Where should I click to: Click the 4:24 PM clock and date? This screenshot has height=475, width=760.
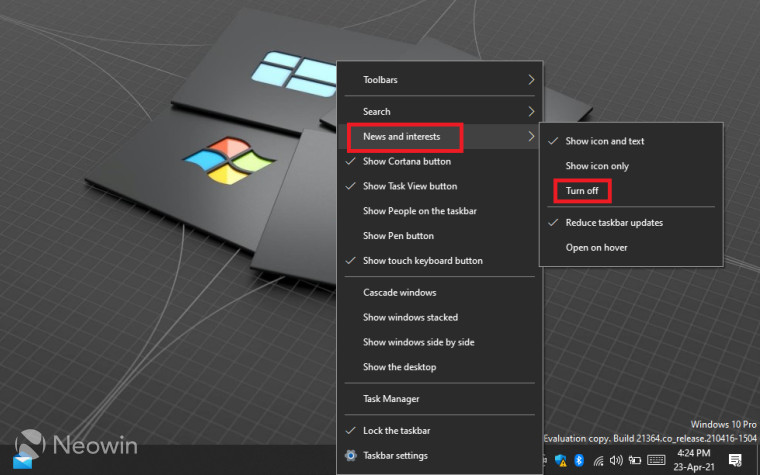click(x=694, y=460)
